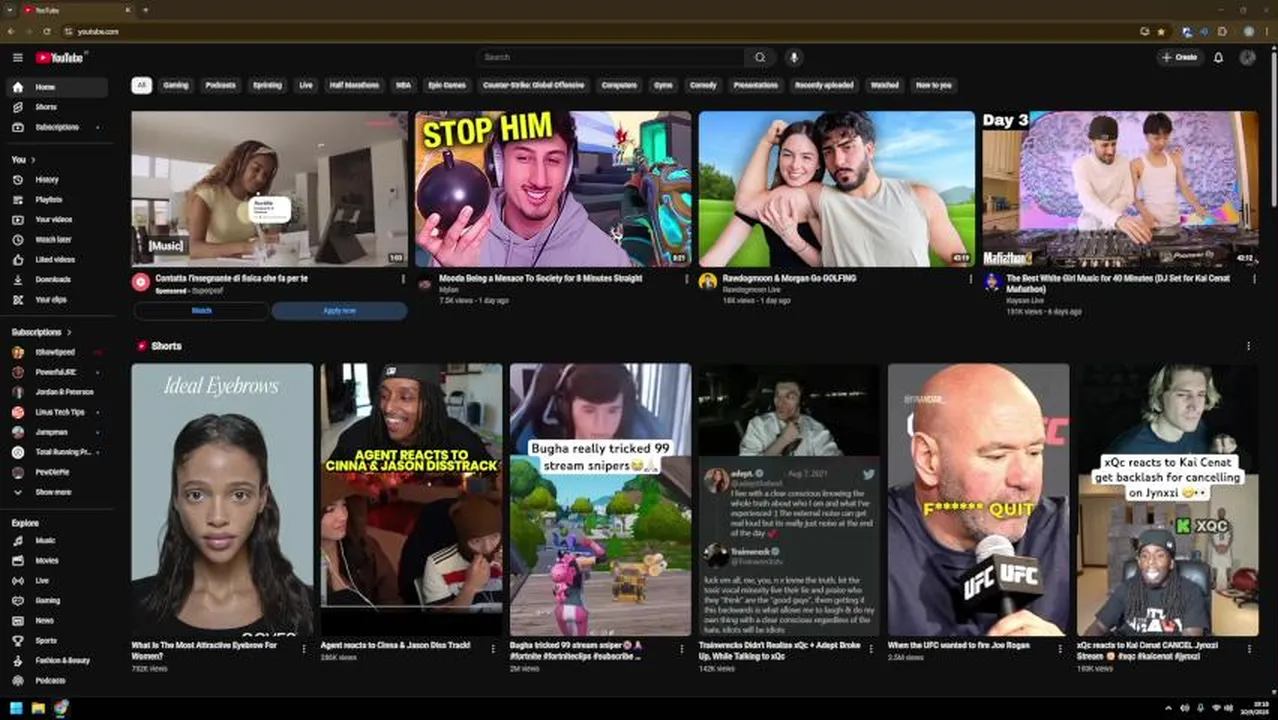Viewport: 1278px width, 720px height.
Task: Open the Bugha stream snipers short
Action: 600,500
